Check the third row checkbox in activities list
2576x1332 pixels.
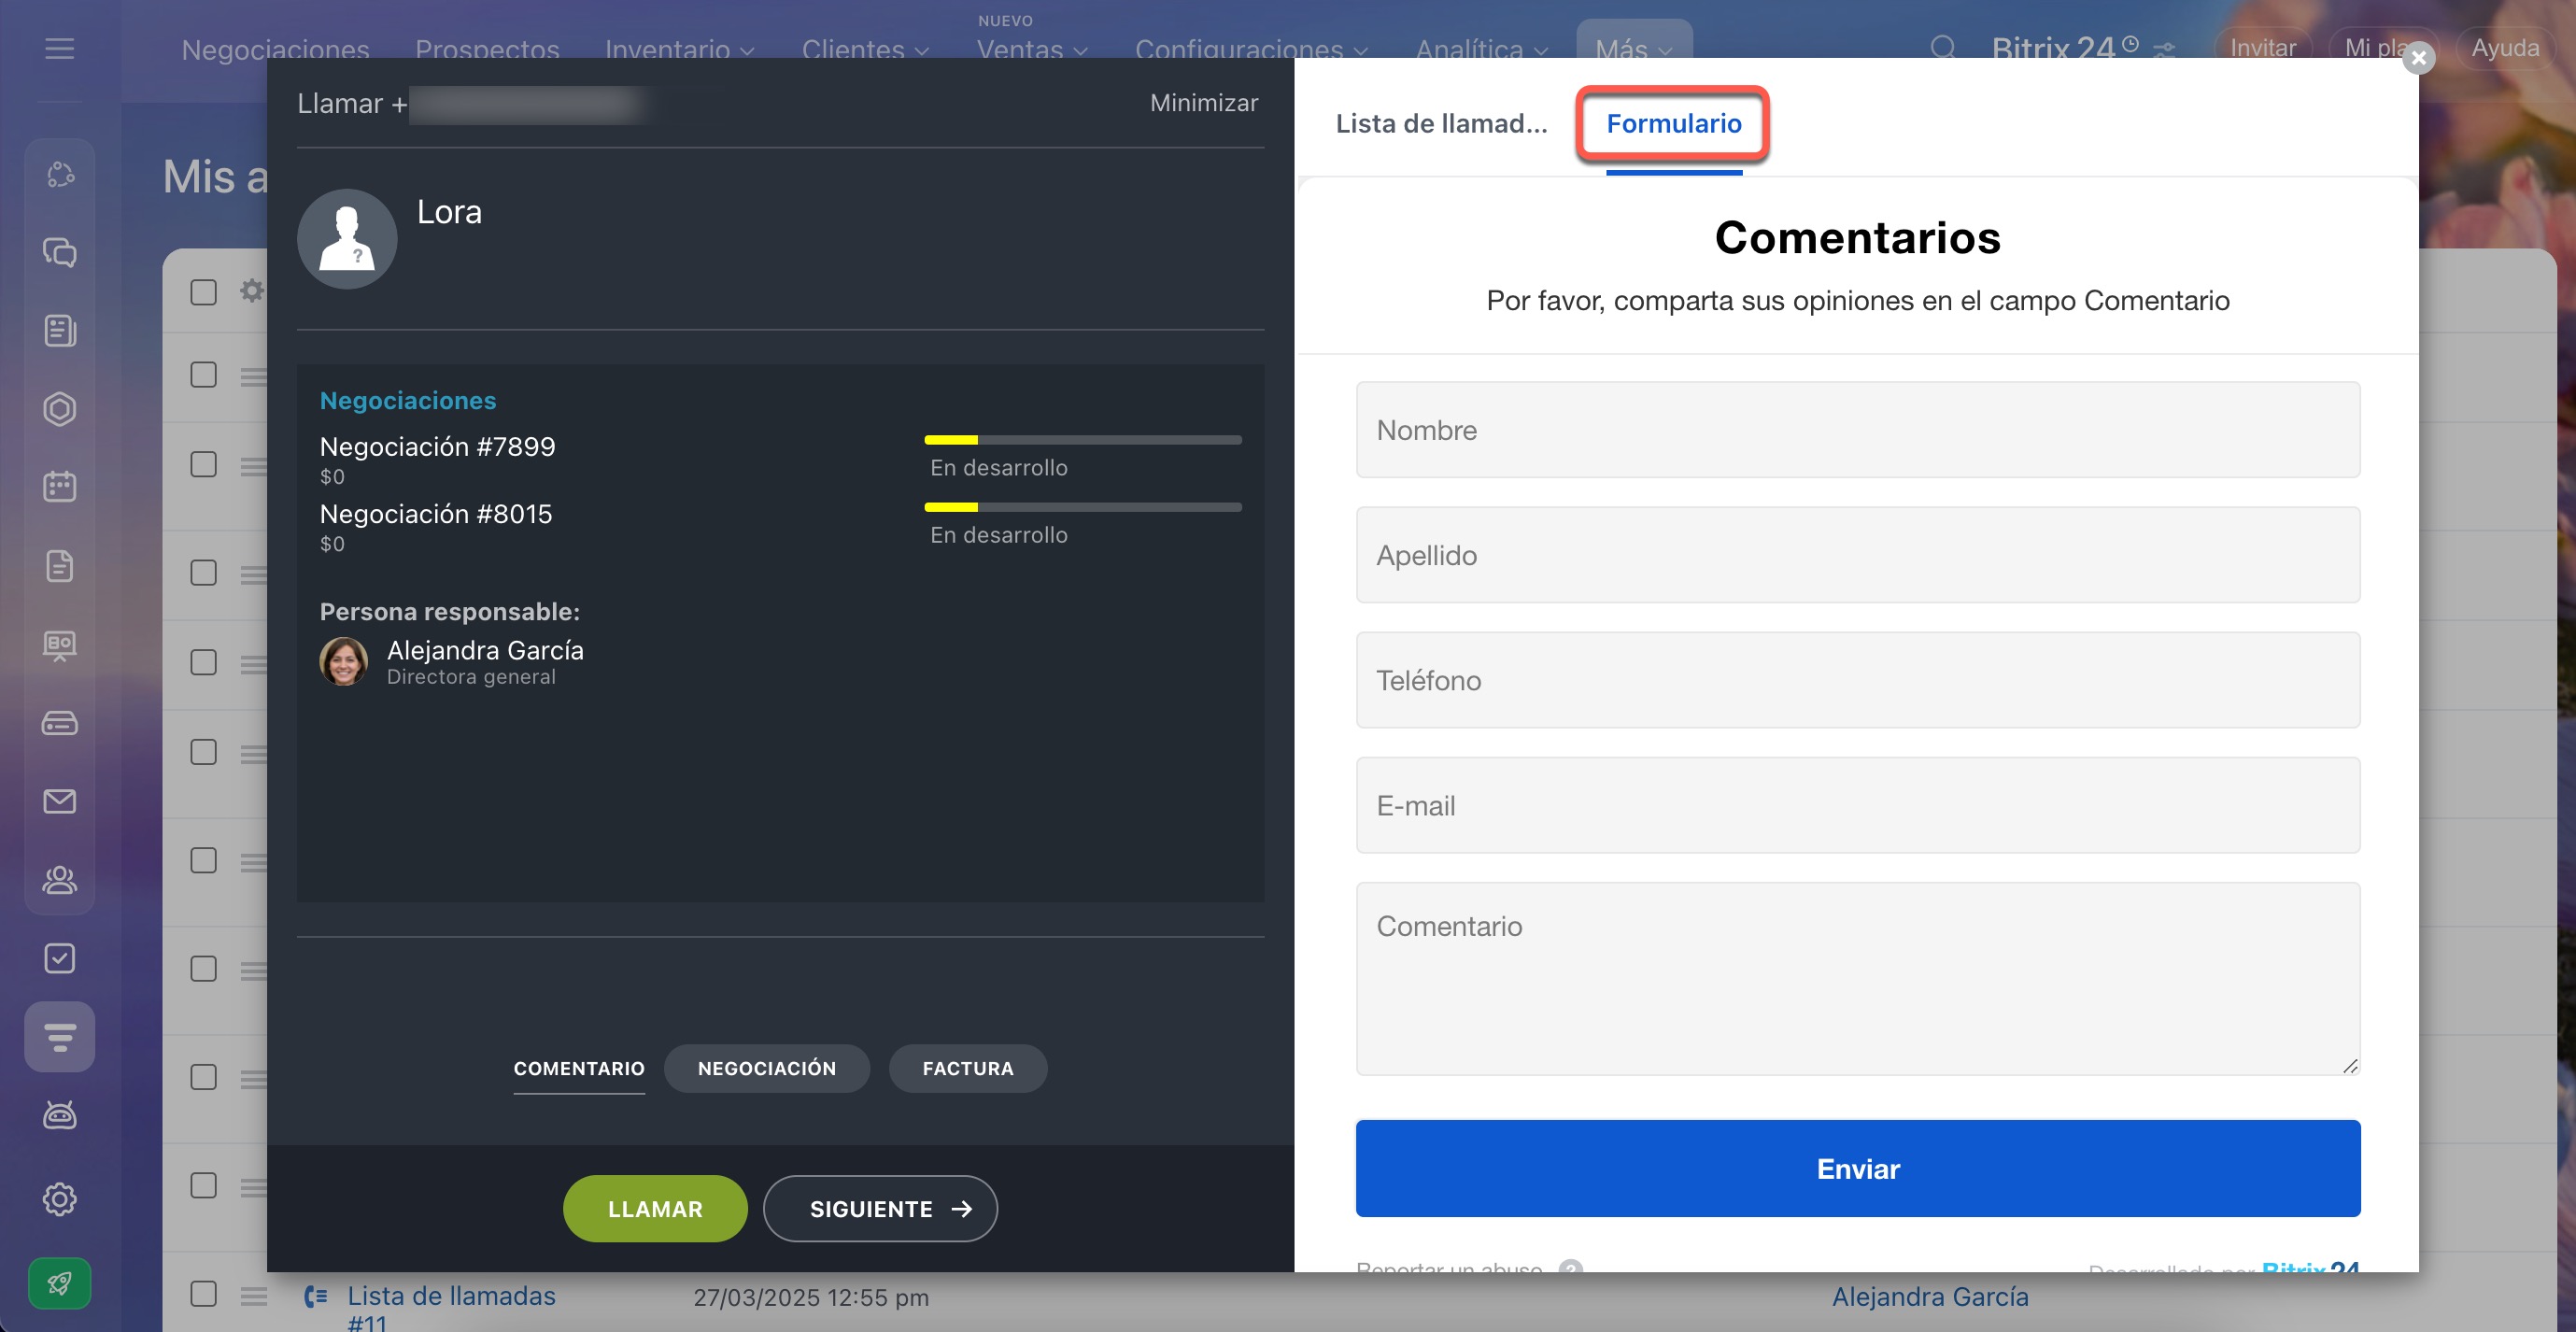(x=203, y=573)
